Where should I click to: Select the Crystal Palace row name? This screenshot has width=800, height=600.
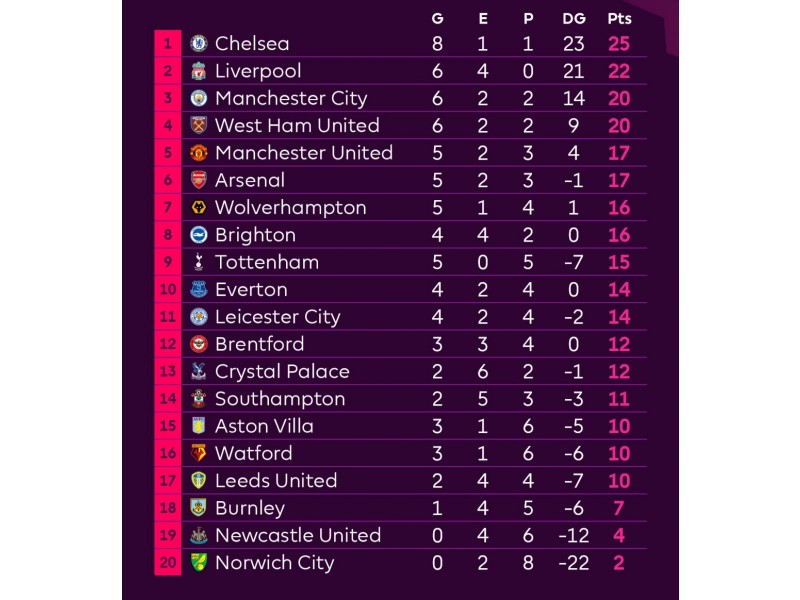tap(282, 372)
